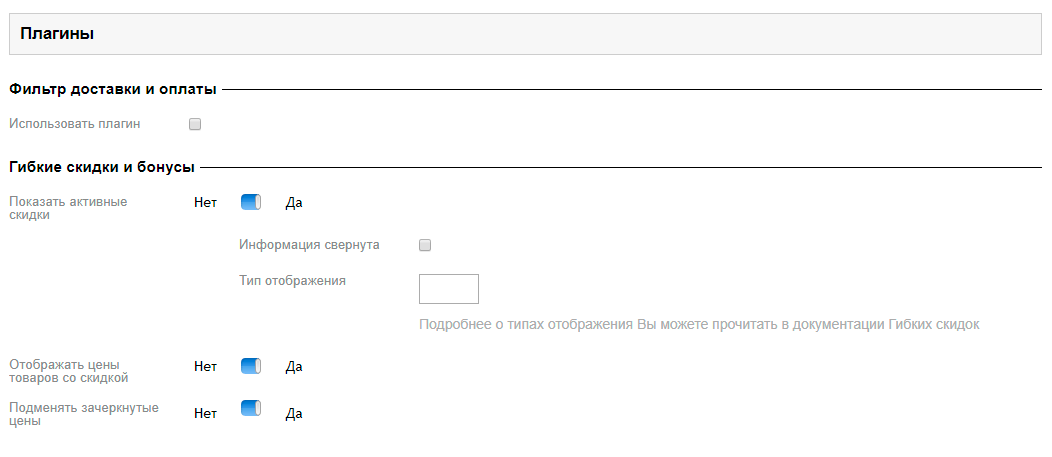Click the 'Тип отображения' label

293,281
